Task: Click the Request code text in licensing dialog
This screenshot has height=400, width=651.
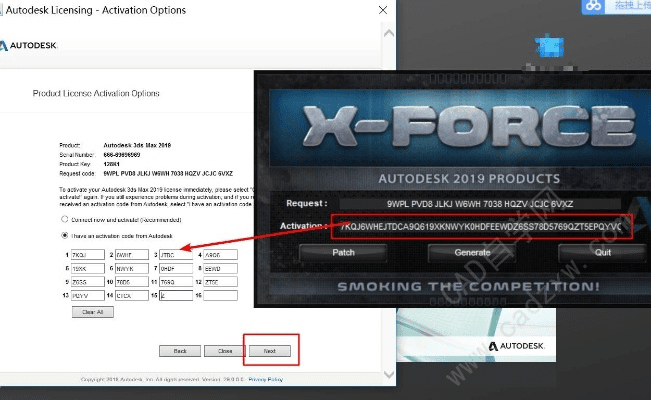Action: point(168,173)
